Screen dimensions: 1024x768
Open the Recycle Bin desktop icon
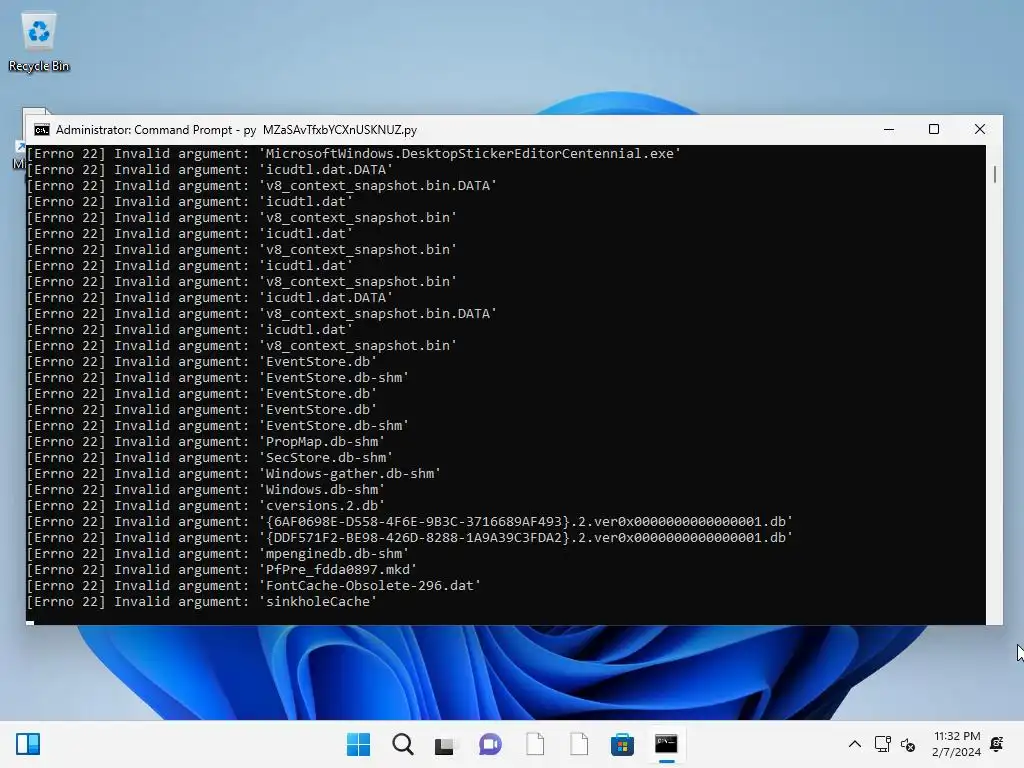(x=39, y=42)
